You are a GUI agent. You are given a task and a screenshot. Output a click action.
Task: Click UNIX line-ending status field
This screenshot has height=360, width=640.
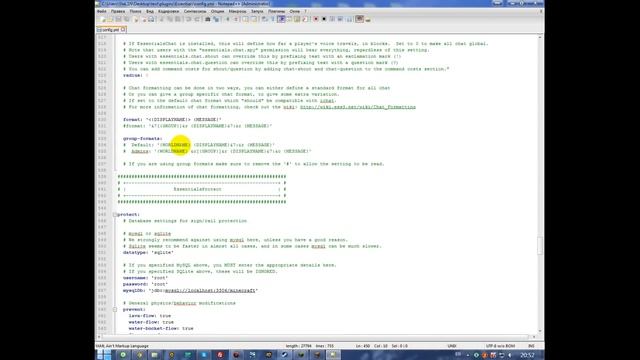452,346
